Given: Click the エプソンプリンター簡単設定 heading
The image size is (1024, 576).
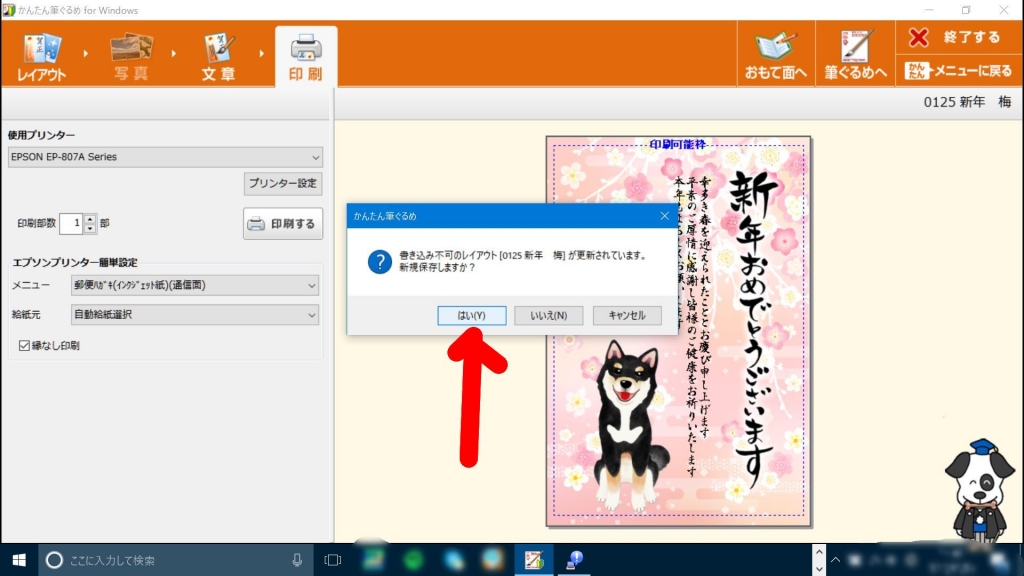Looking at the screenshot, I should [75, 263].
